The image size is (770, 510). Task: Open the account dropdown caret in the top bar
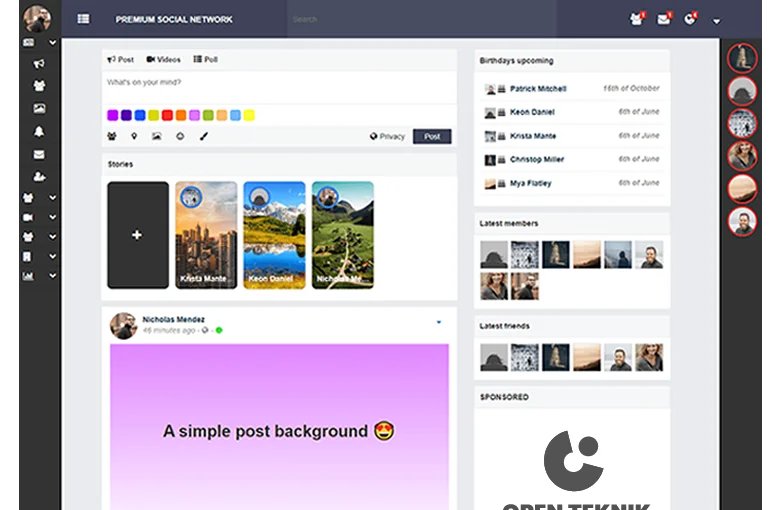point(716,21)
